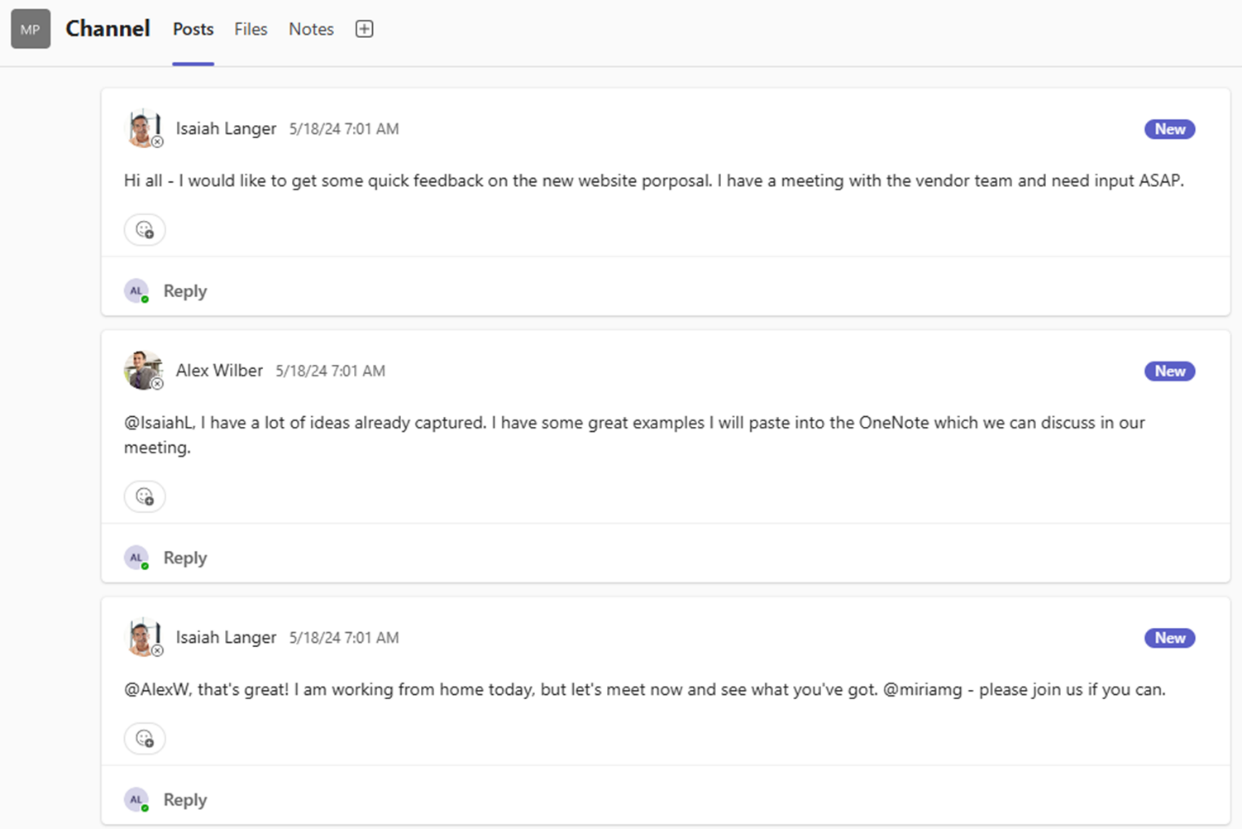Click the MP channel avatar icon
The image size is (1242, 829).
coord(30,28)
